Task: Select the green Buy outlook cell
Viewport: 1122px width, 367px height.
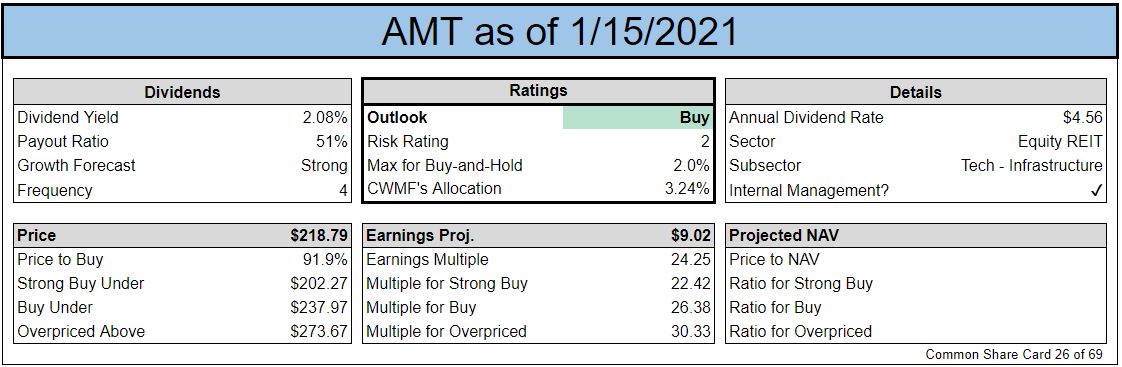Action: click(638, 117)
